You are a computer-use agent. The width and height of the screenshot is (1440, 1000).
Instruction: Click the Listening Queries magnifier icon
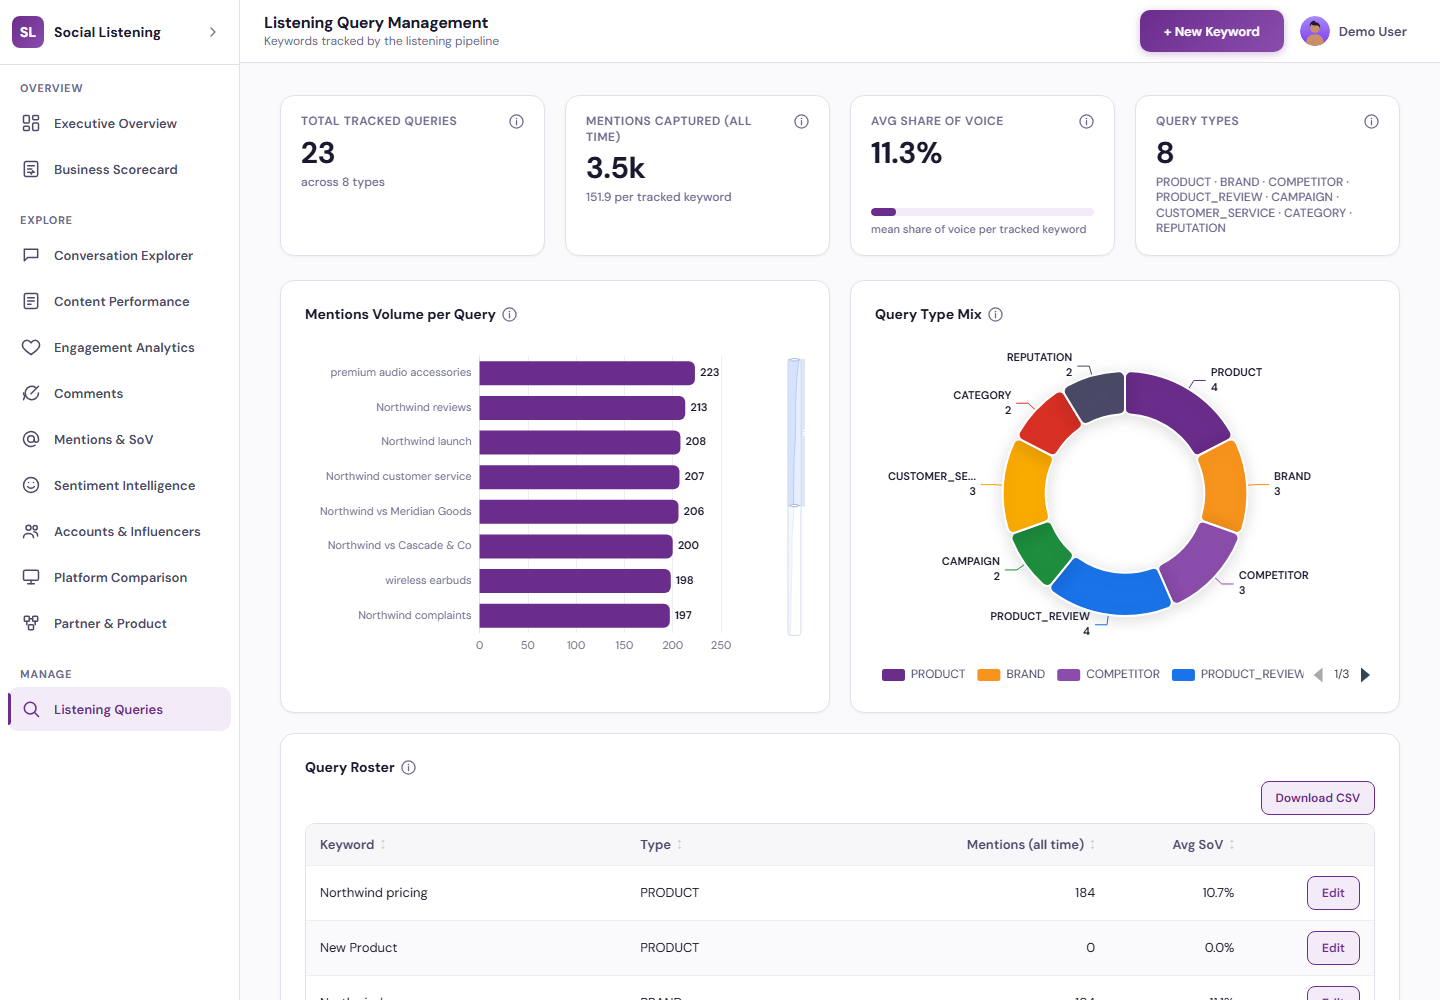coord(31,709)
